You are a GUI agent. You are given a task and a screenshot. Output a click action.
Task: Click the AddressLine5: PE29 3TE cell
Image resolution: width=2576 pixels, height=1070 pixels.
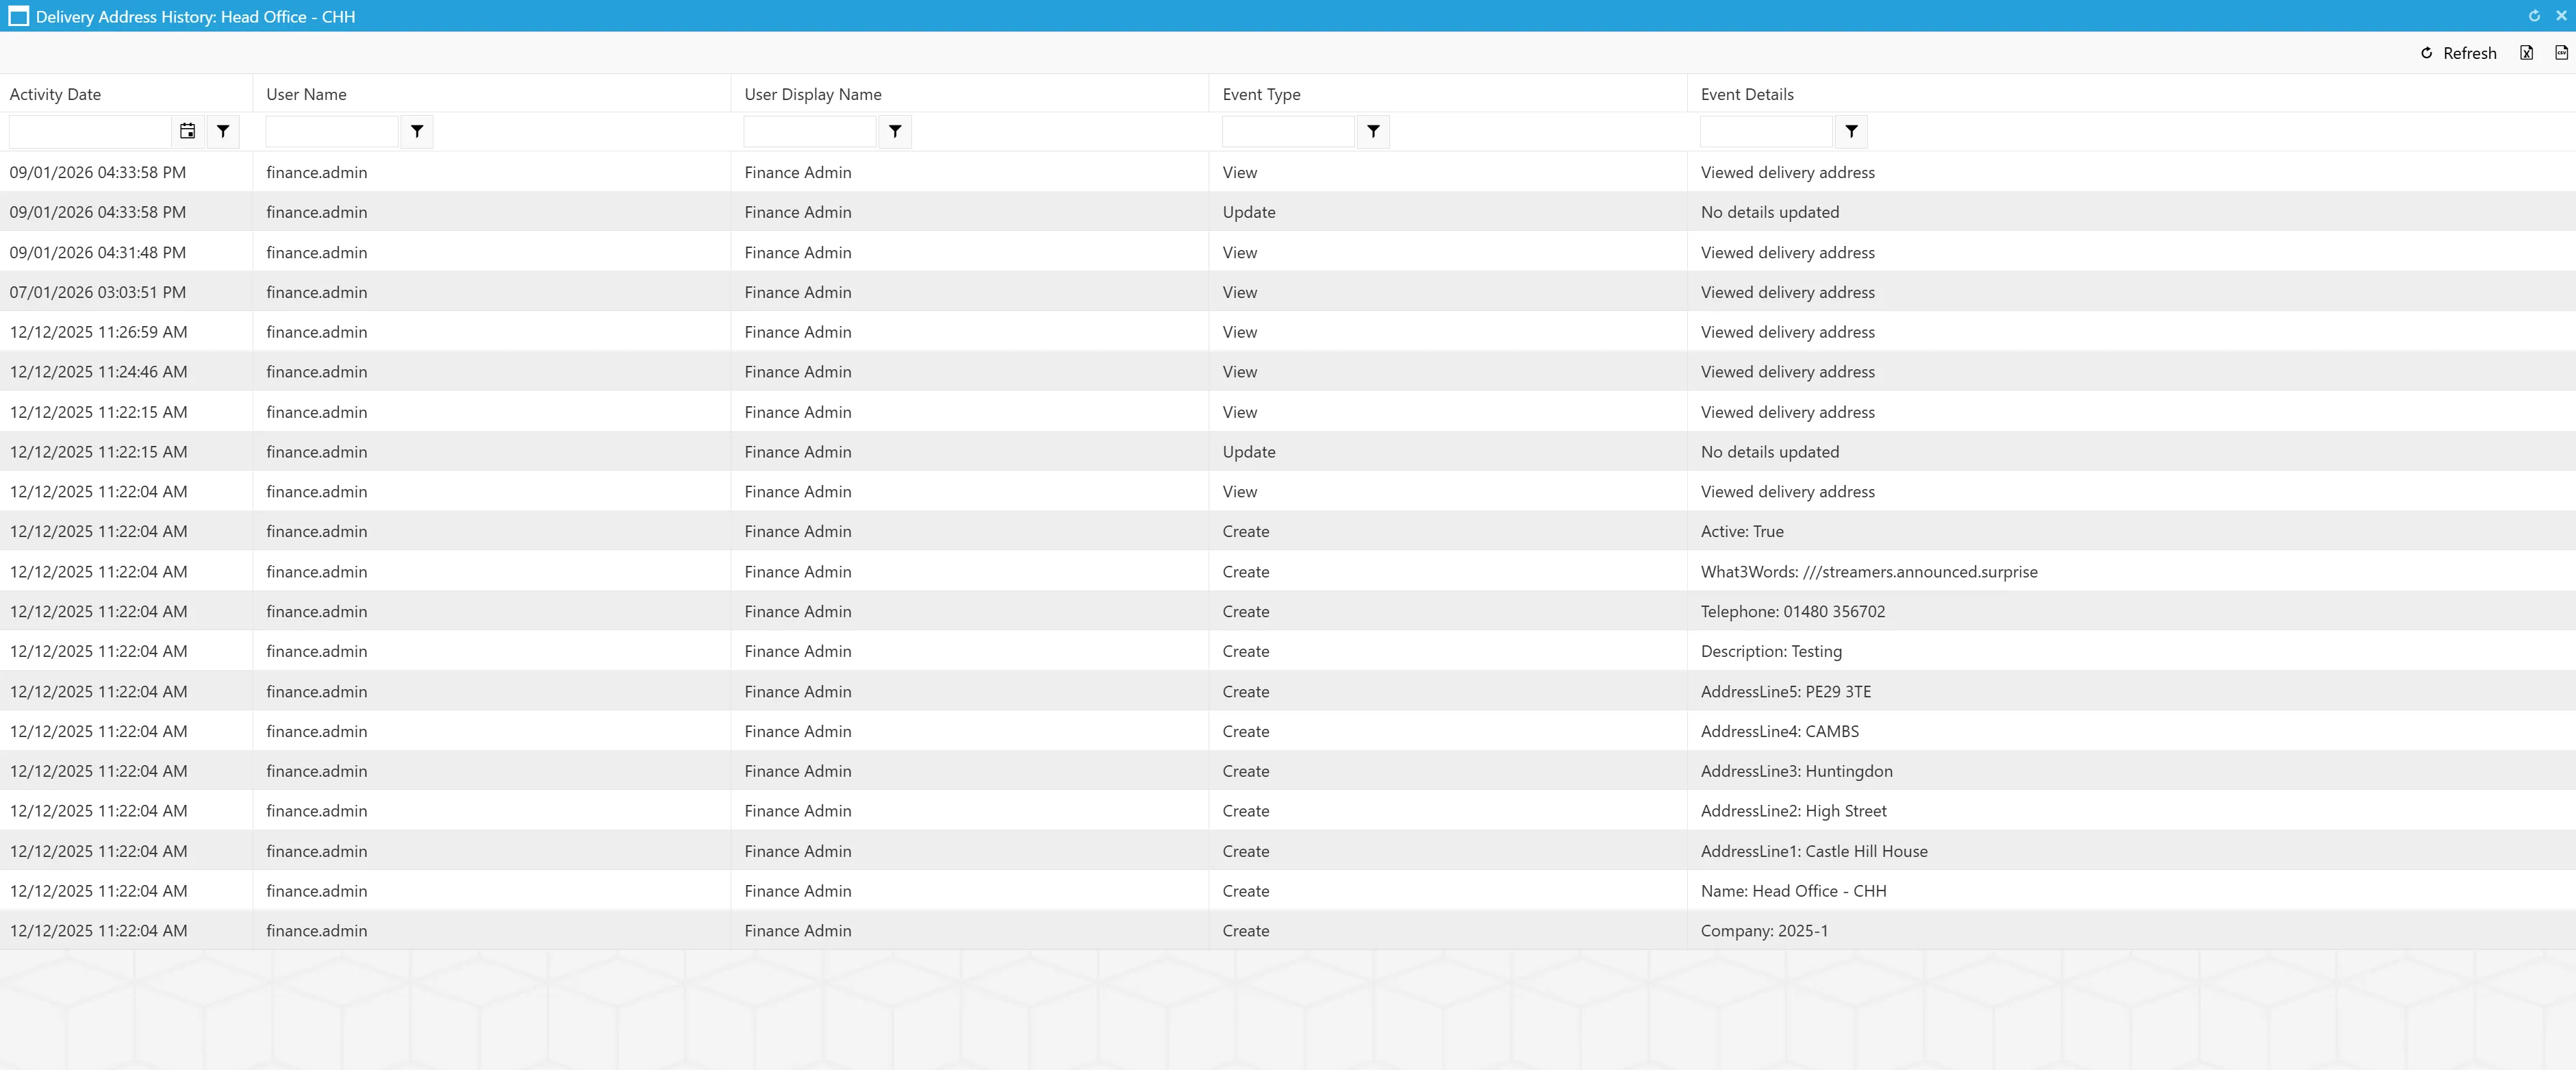coord(2131,691)
